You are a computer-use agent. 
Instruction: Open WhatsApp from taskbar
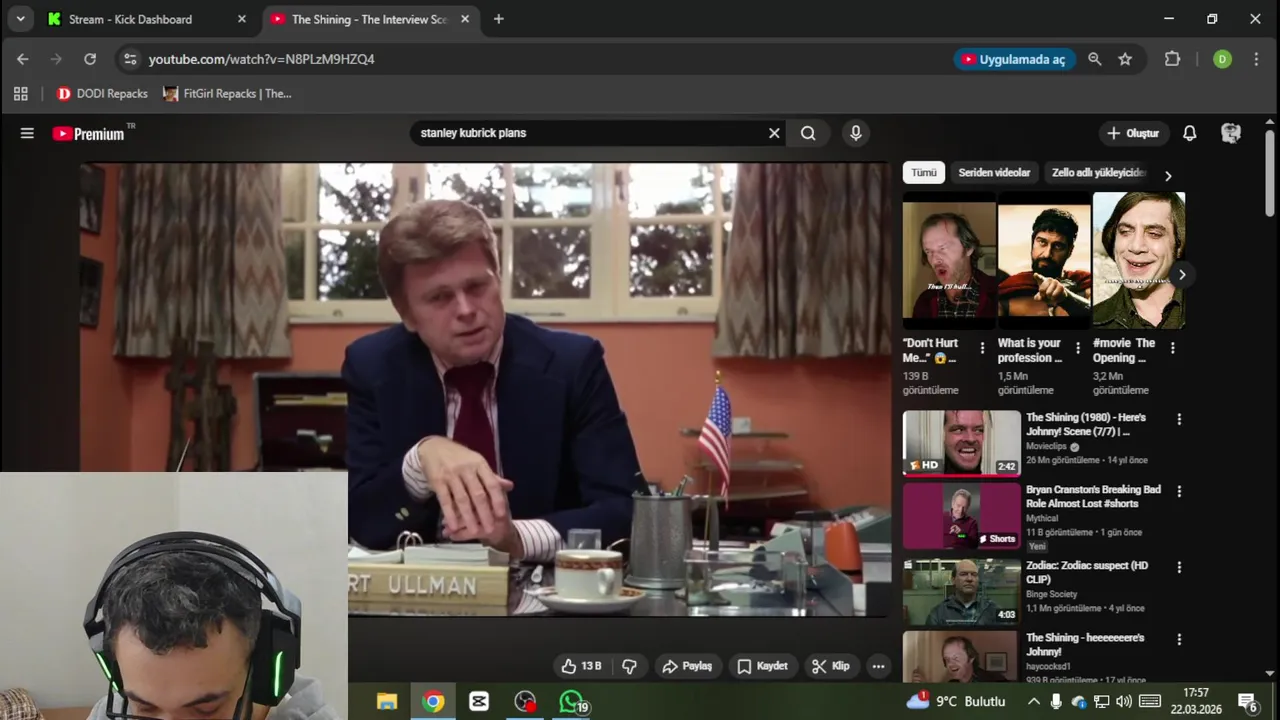[x=573, y=702]
